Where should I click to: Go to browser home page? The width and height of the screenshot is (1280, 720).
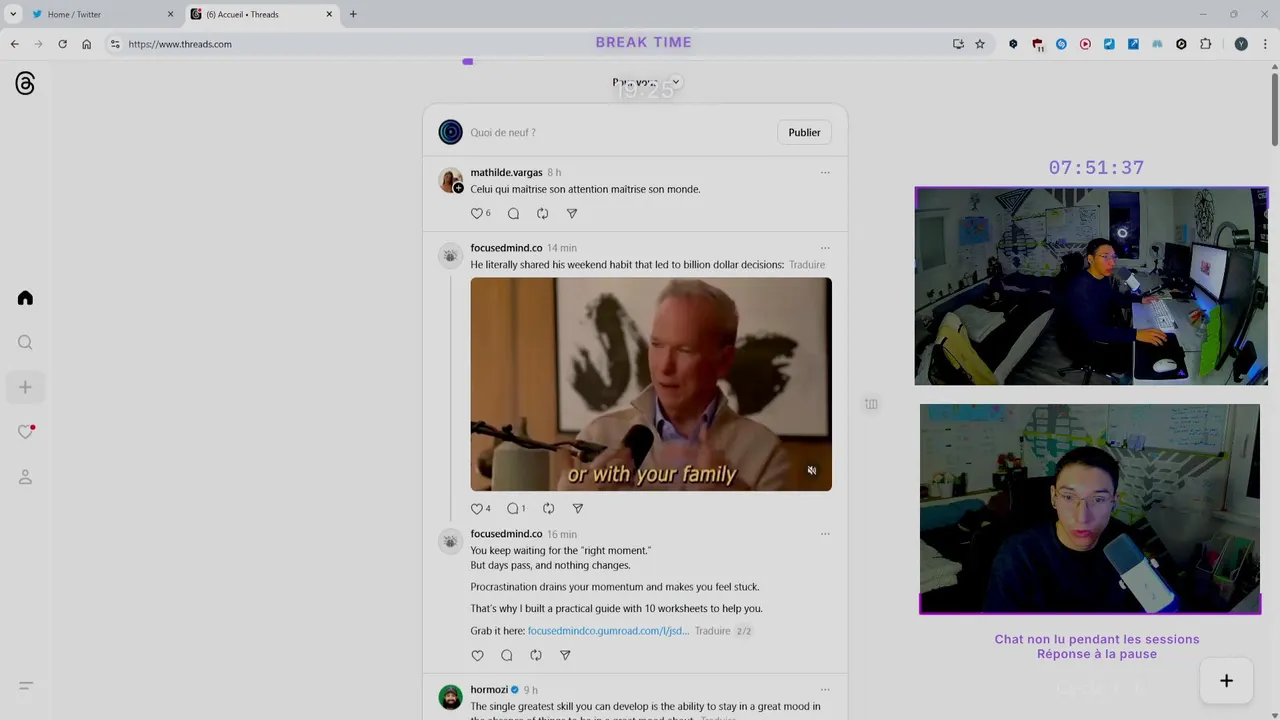tap(87, 44)
